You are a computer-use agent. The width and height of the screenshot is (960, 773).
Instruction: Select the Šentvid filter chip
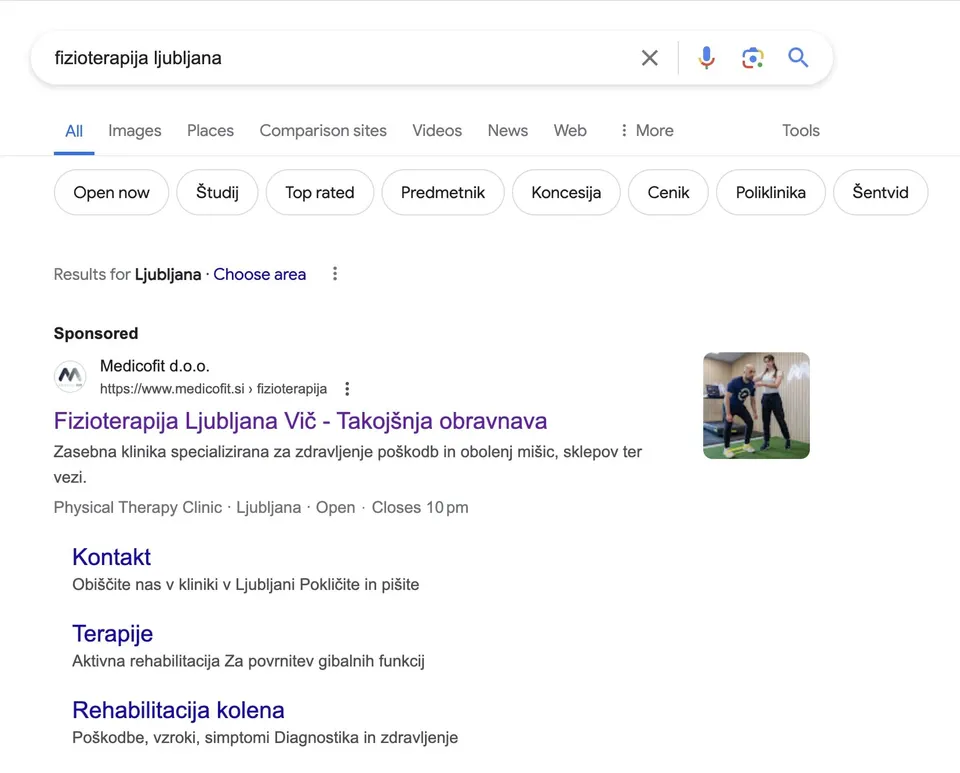[x=880, y=192]
